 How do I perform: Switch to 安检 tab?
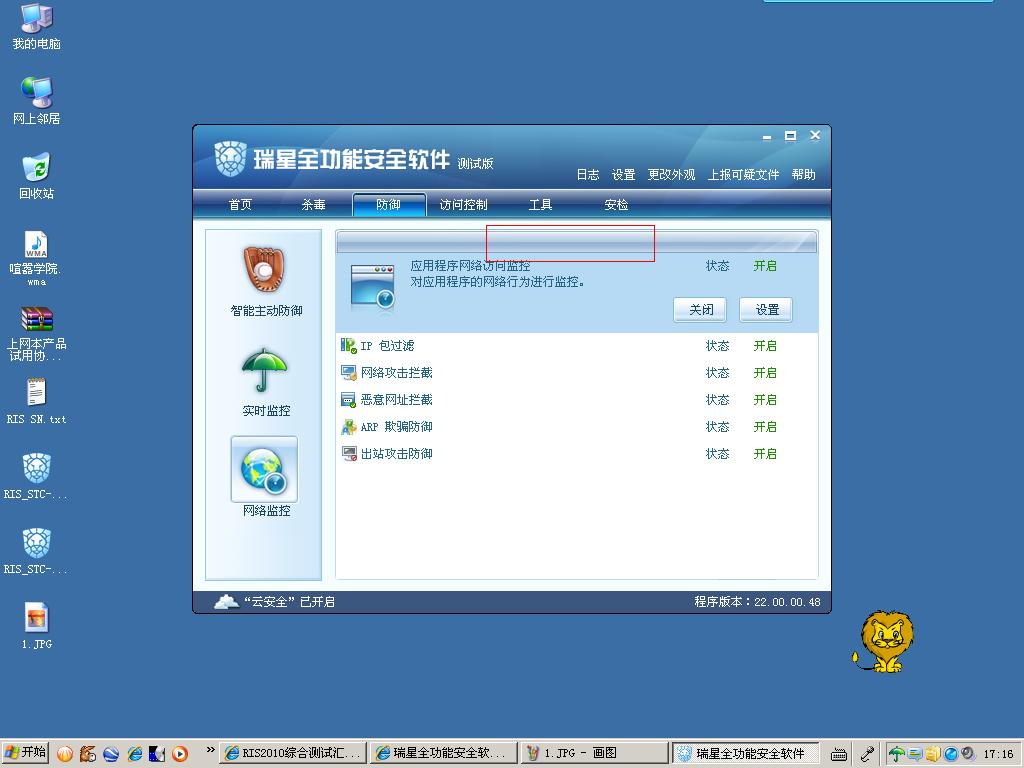[616, 204]
